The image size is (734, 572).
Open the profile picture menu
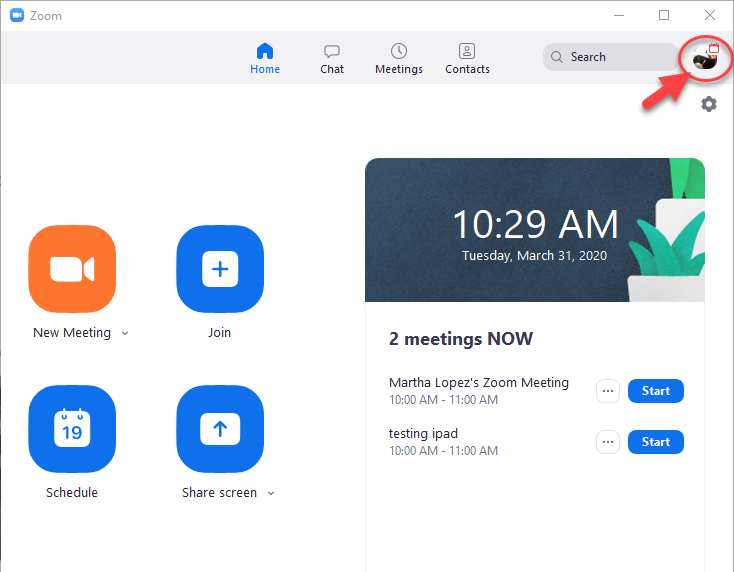point(705,58)
